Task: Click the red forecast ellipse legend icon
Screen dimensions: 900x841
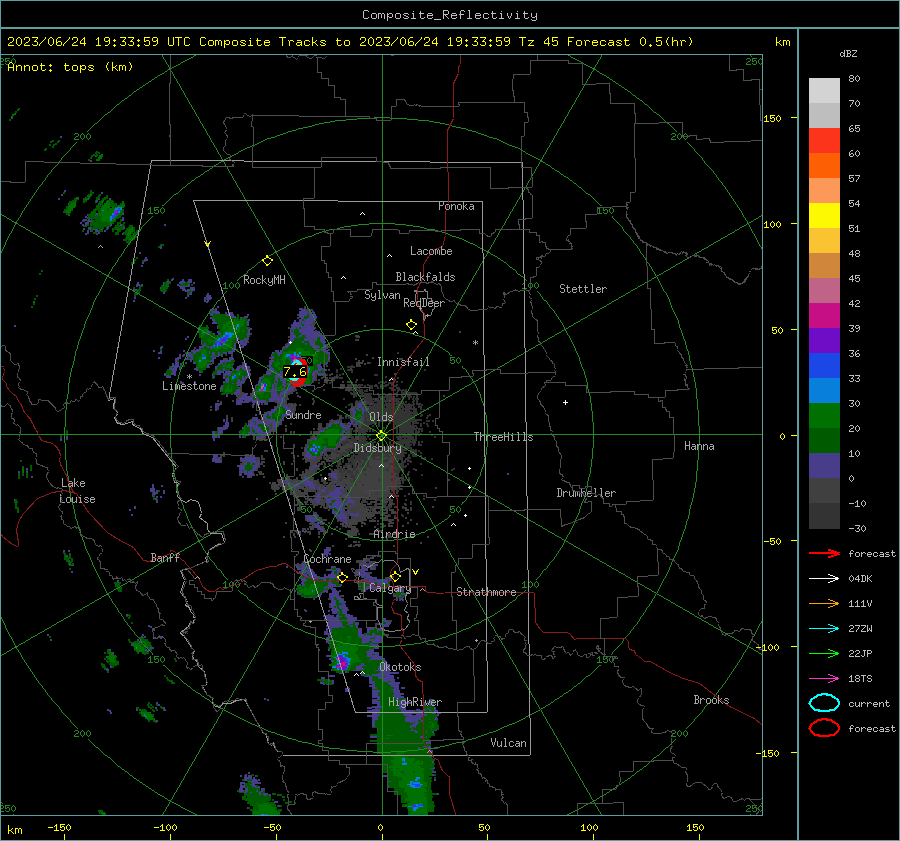Action: pyautogui.click(x=824, y=728)
